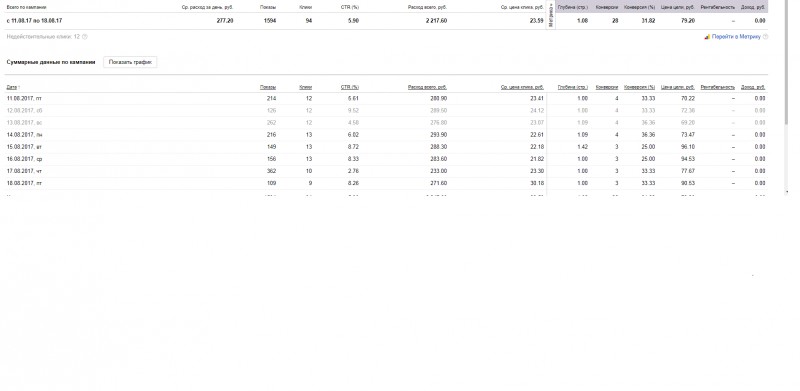Select the 15.08.2017, вт date row
This screenshot has width=800, height=391.
pyautogui.click(x=387, y=147)
